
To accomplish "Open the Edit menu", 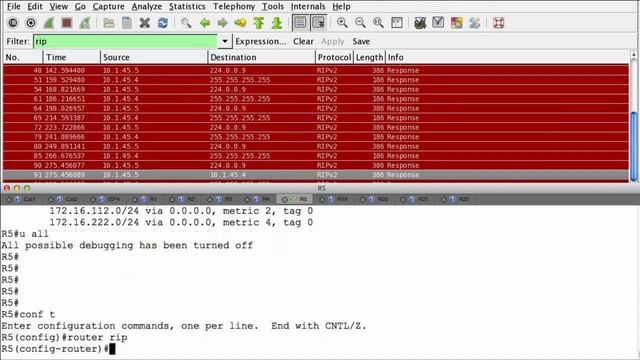I will coord(35,7).
